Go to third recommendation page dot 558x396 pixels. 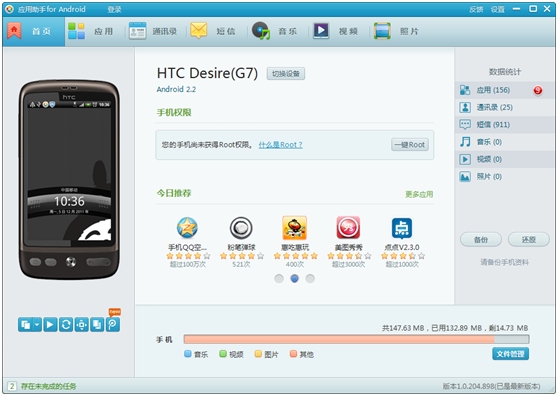(x=310, y=278)
